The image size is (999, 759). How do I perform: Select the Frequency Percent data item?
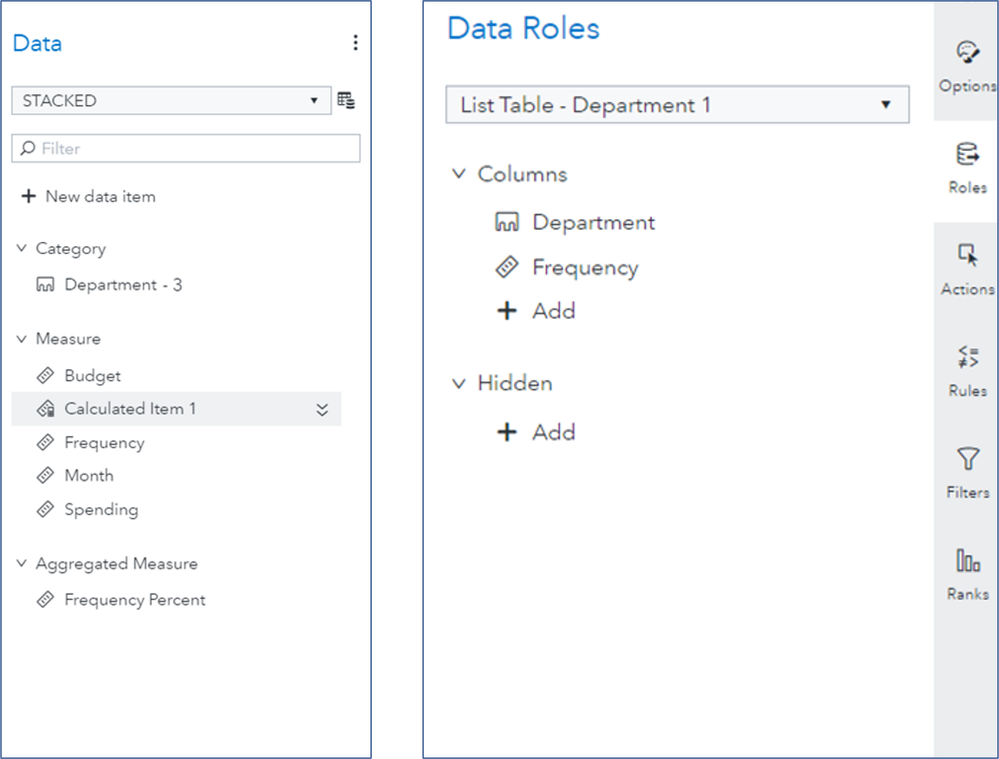coord(134,600)
